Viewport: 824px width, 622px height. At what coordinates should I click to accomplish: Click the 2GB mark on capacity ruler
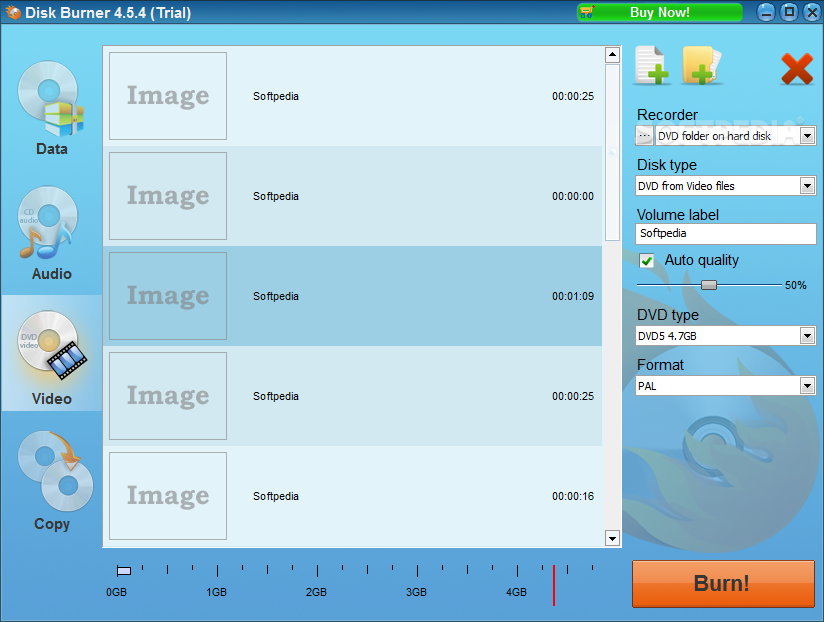pos(316,592)
